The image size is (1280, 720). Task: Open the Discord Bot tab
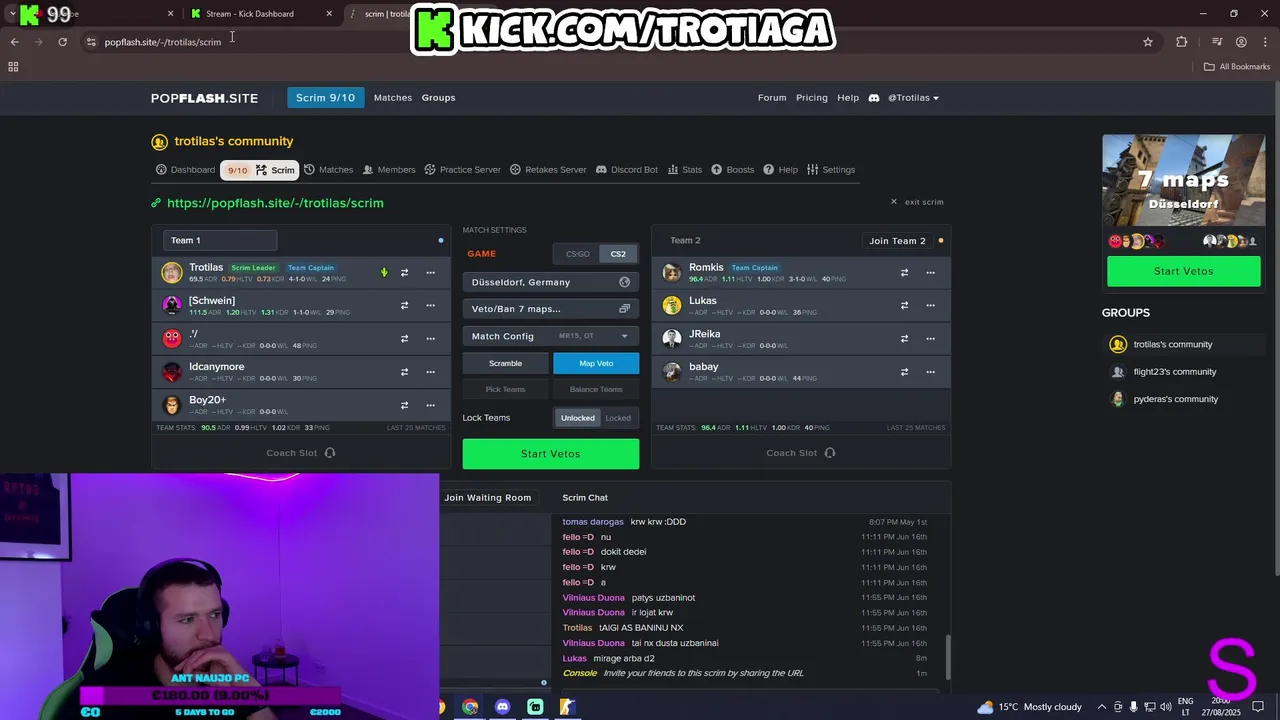(x=626, y=170)
